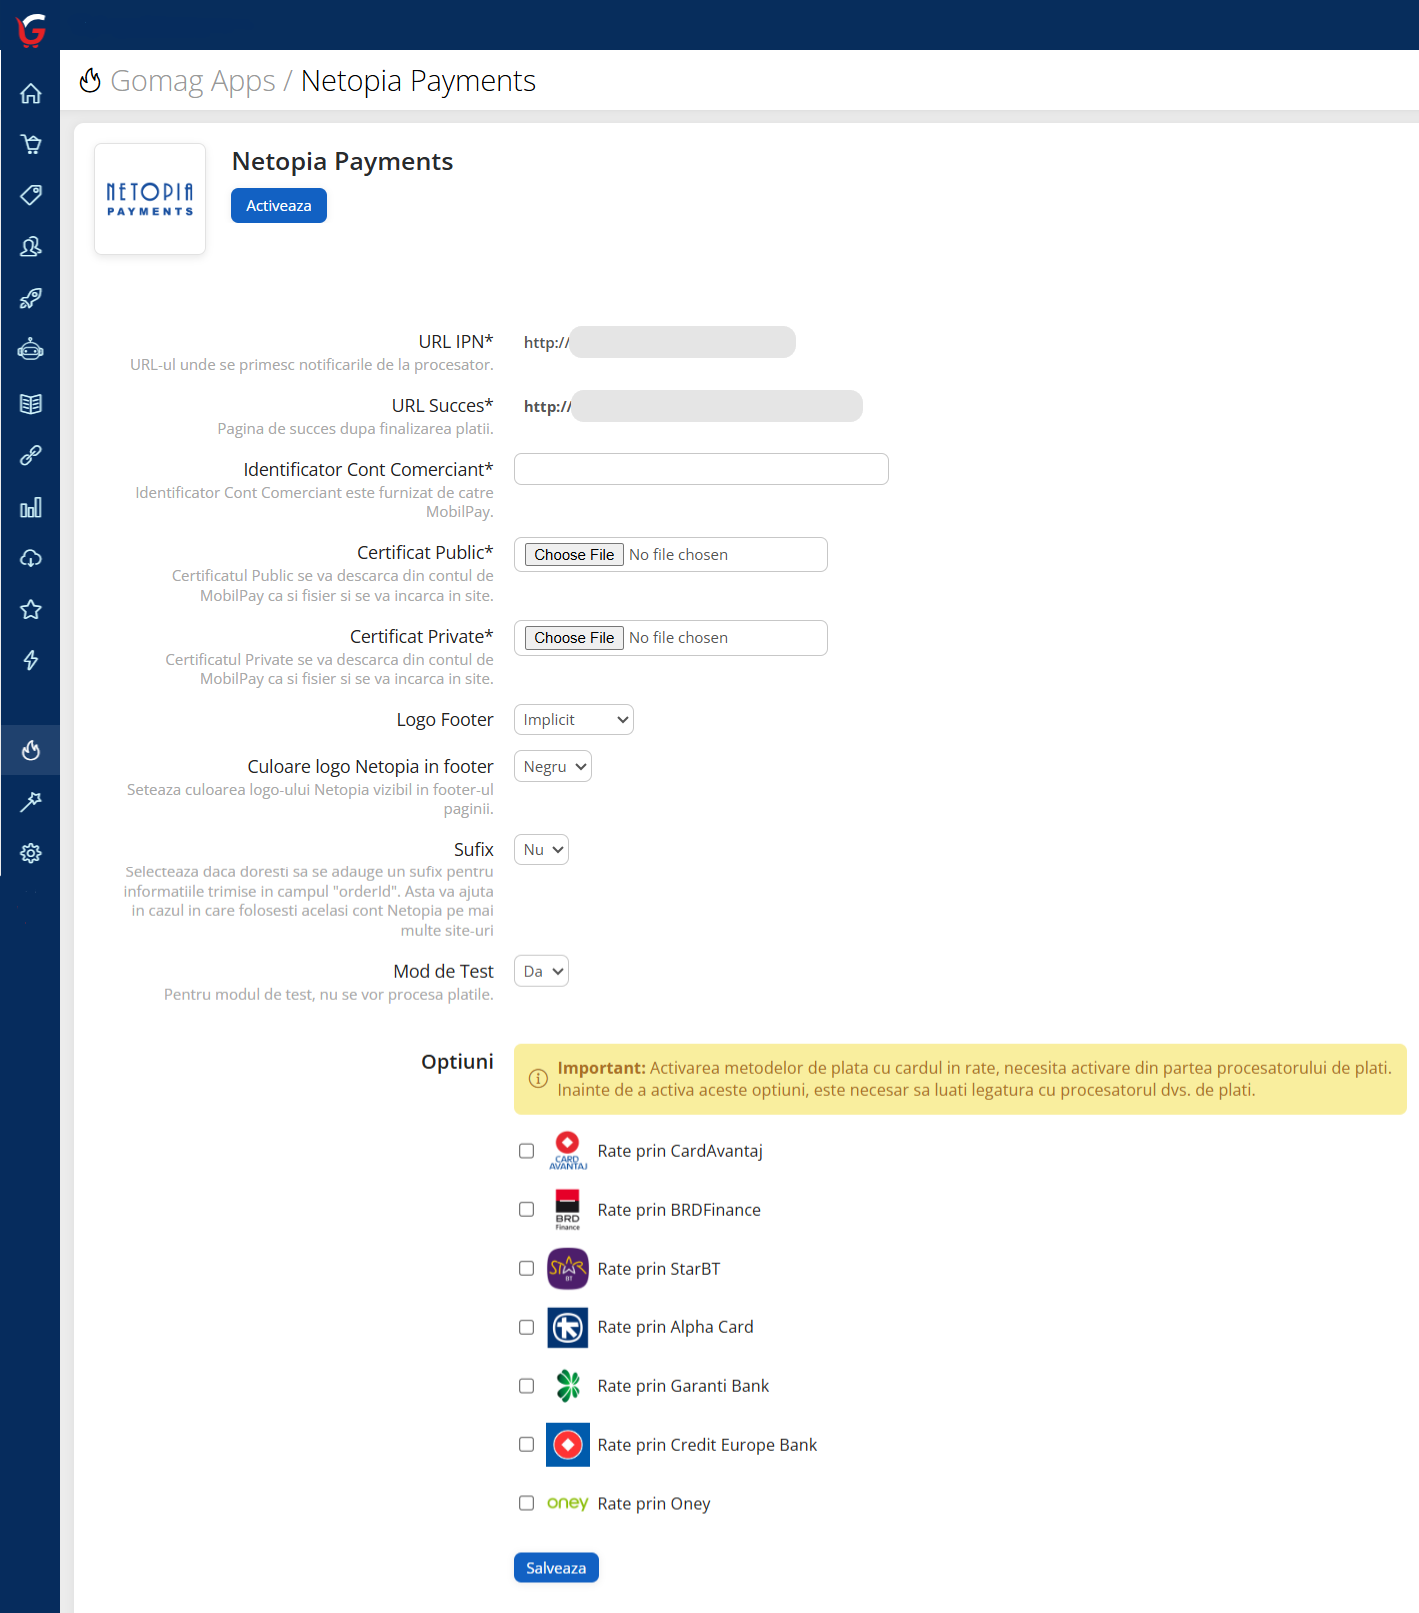Click the Netopia Payments logo thumbnail

click(x=150, y=199)
